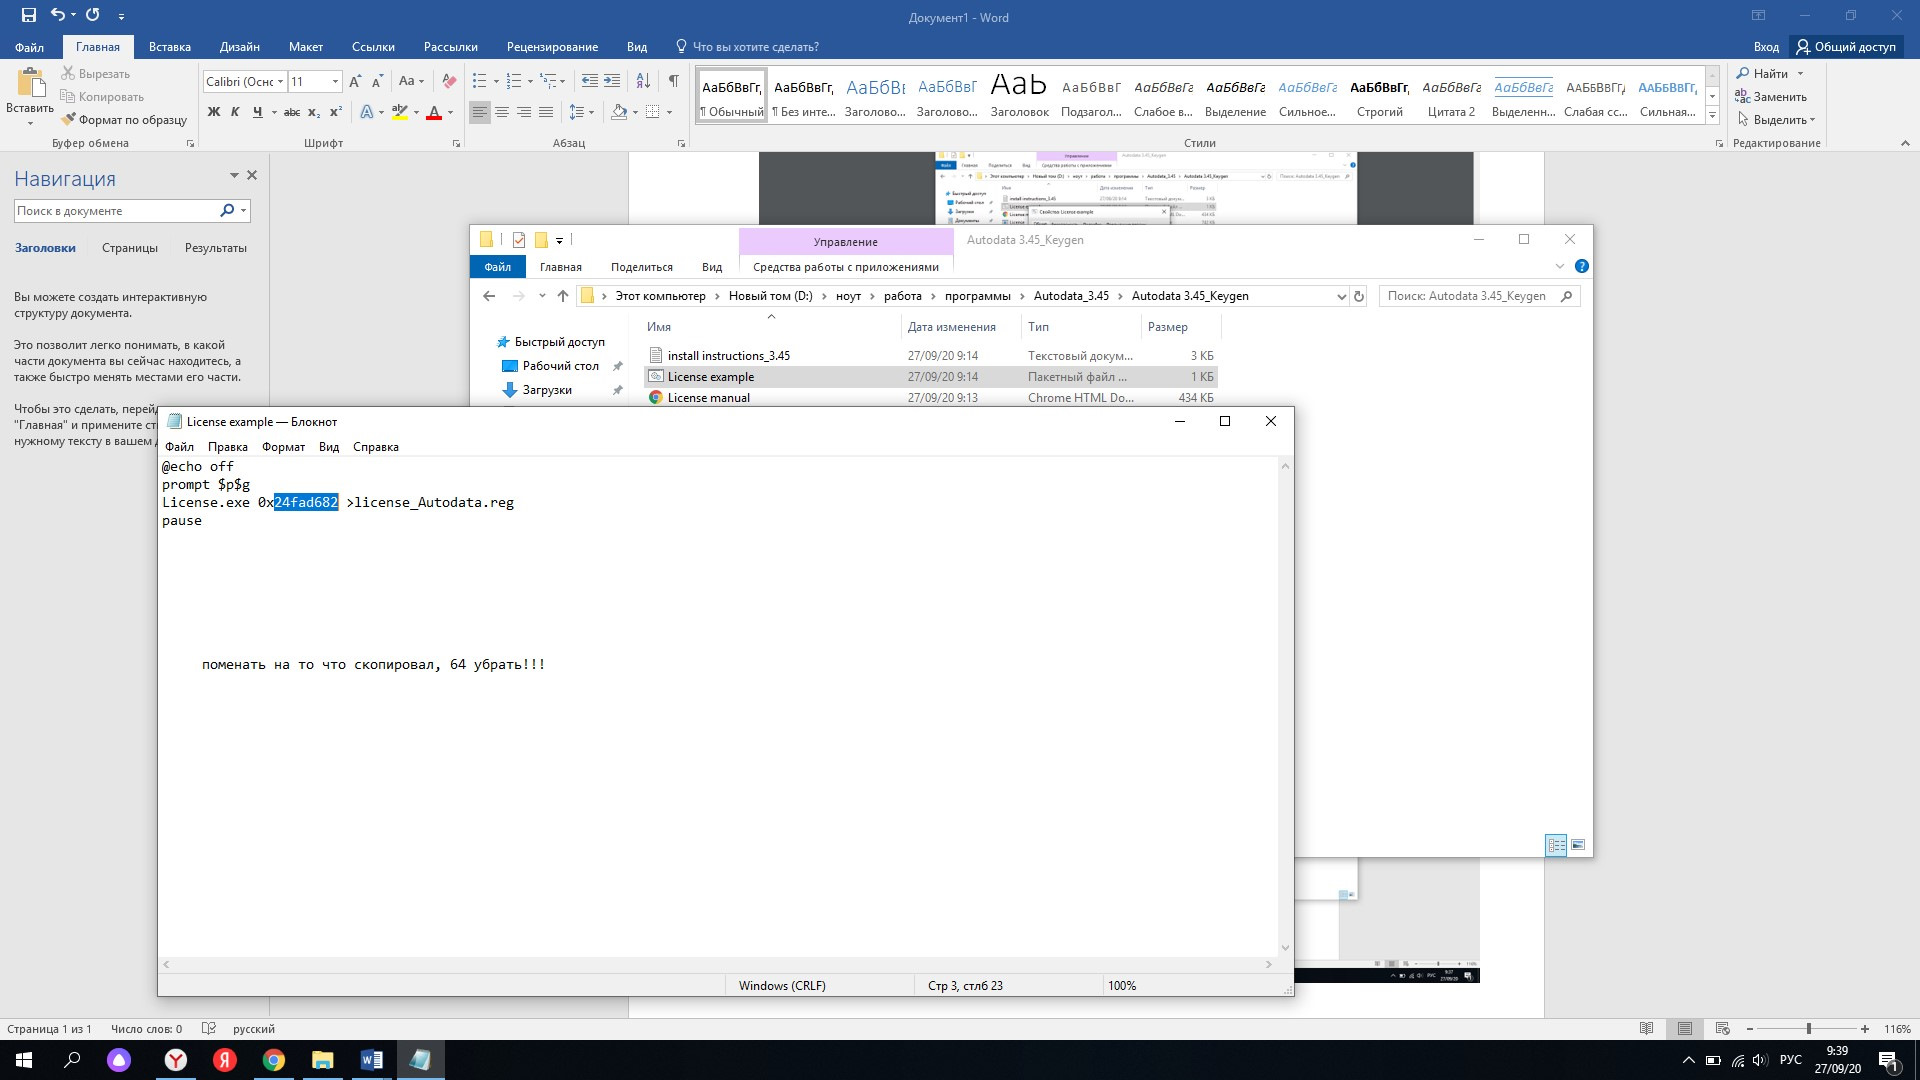Open the Notepad Формат menu
Screen dimensions: 1920x1080
click(283, 447)
